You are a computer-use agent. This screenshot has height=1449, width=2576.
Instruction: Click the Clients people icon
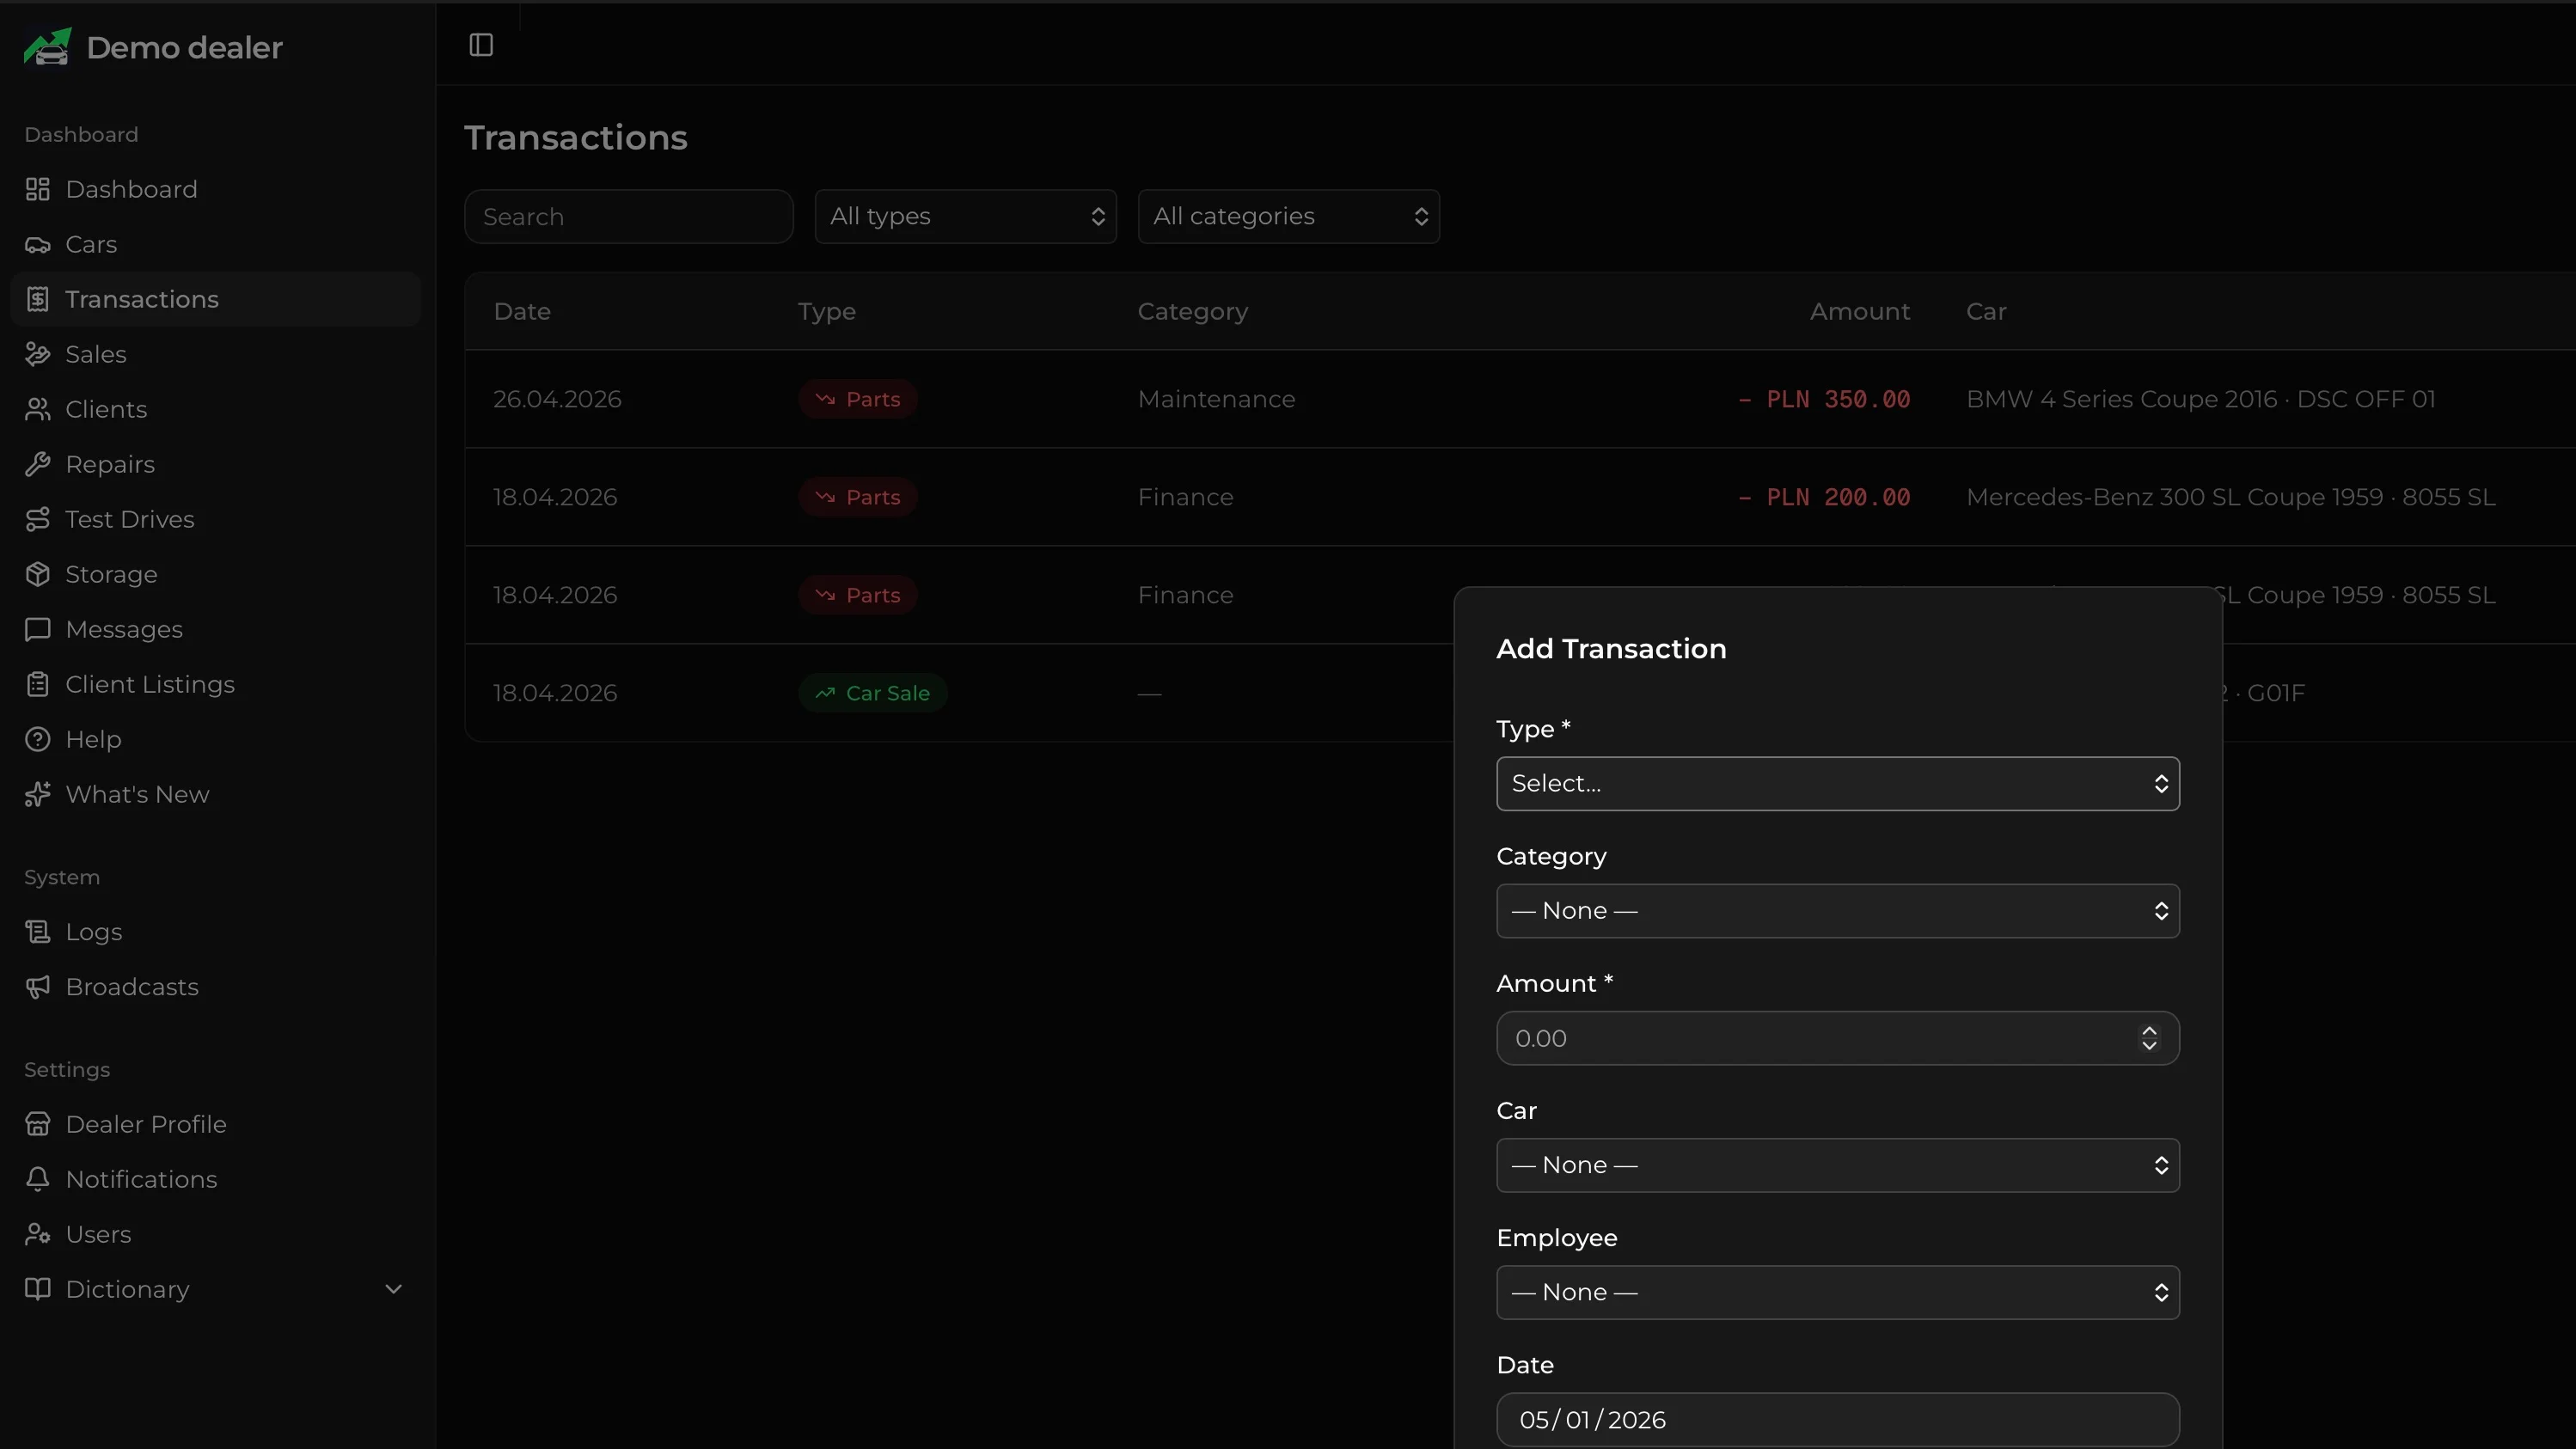click(38, 409)
